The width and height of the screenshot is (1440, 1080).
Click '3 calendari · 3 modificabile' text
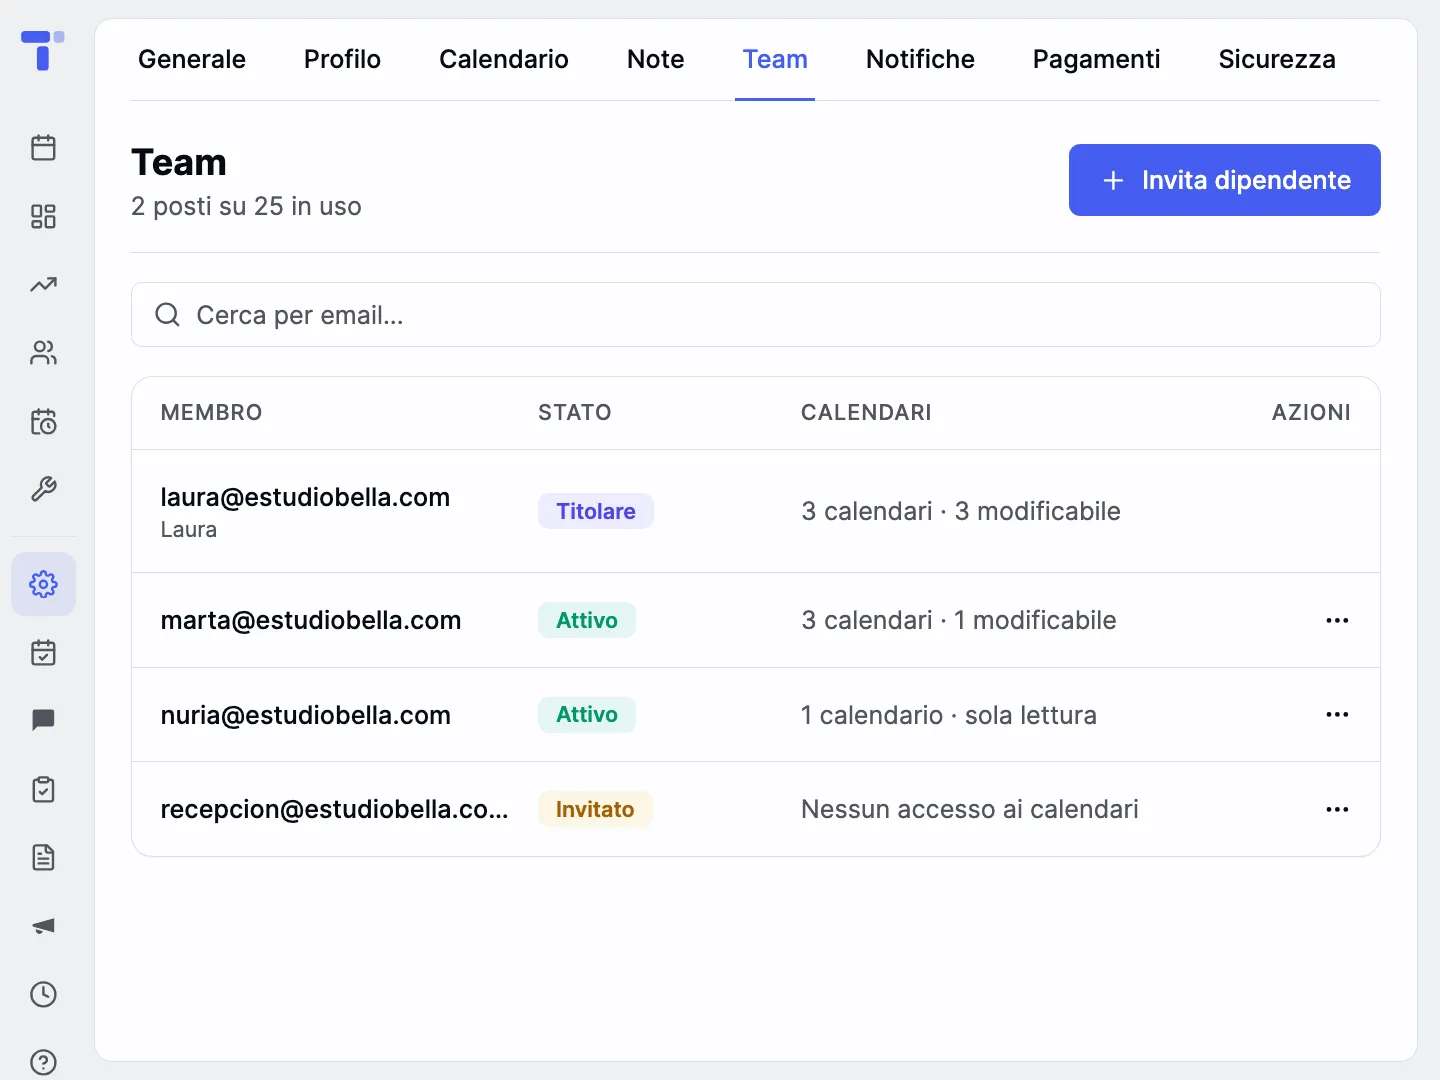(961, 511)
